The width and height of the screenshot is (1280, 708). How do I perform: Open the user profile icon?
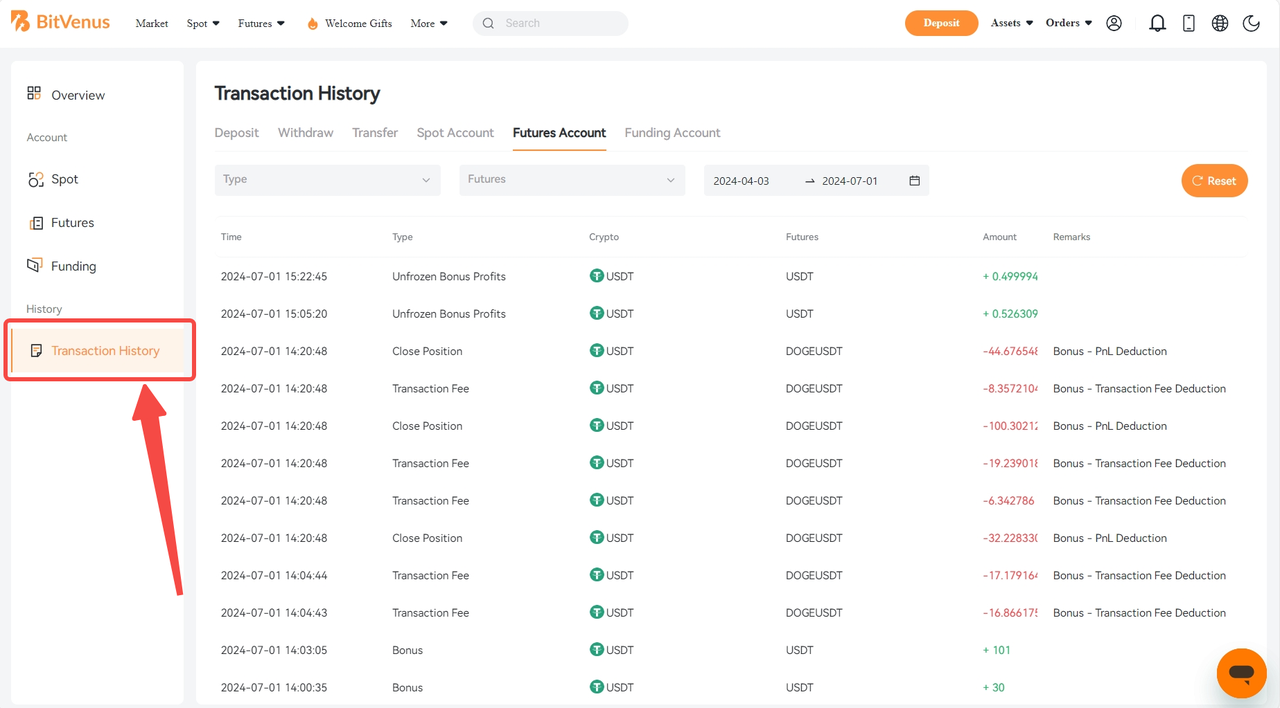tap(1114, 23)
